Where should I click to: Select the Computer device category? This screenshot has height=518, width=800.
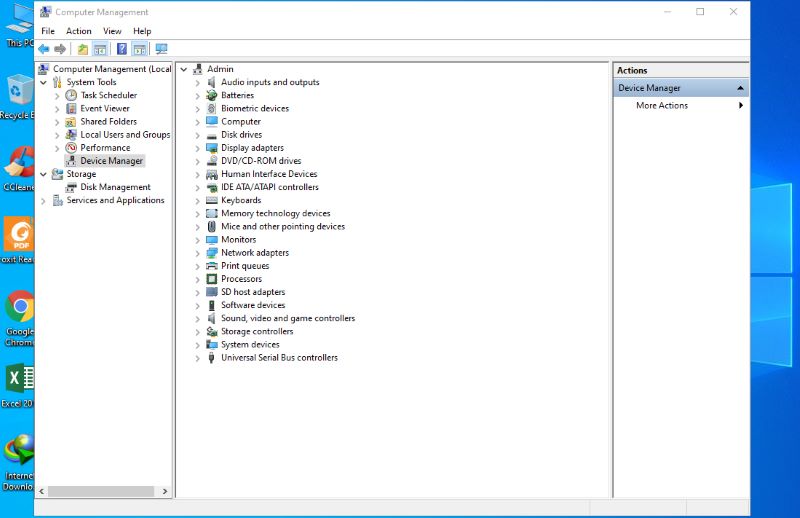tap(241, 121)
